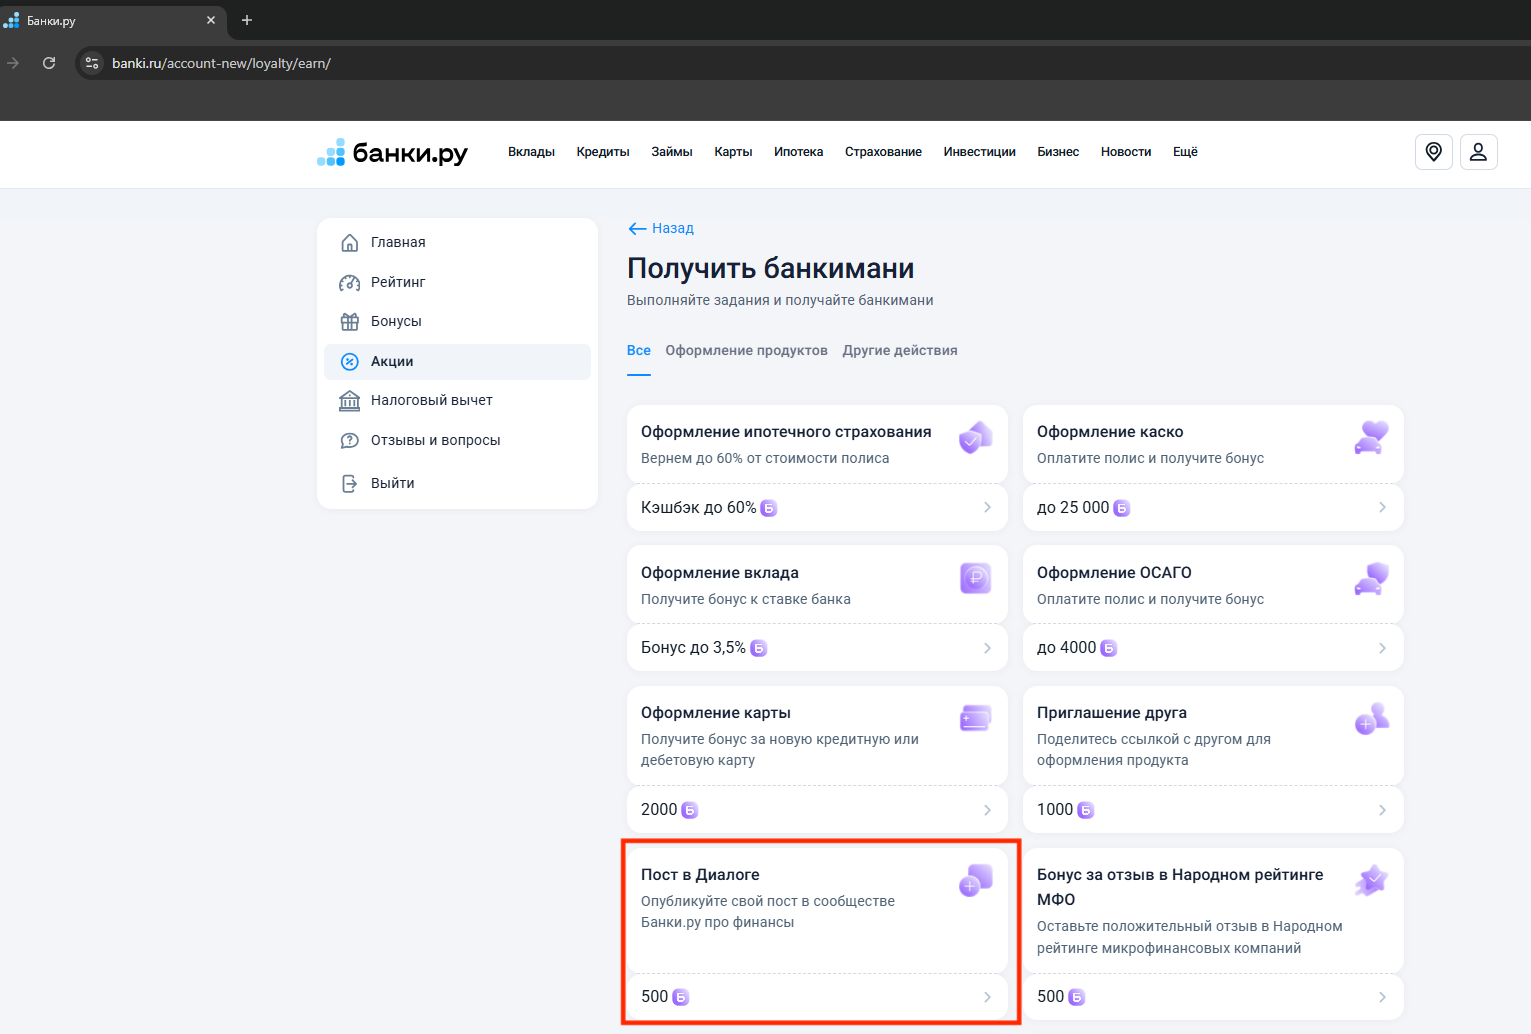Close the Банки.ру browser tab
The image size is (1531, 1034).
(x=211, y=20)
